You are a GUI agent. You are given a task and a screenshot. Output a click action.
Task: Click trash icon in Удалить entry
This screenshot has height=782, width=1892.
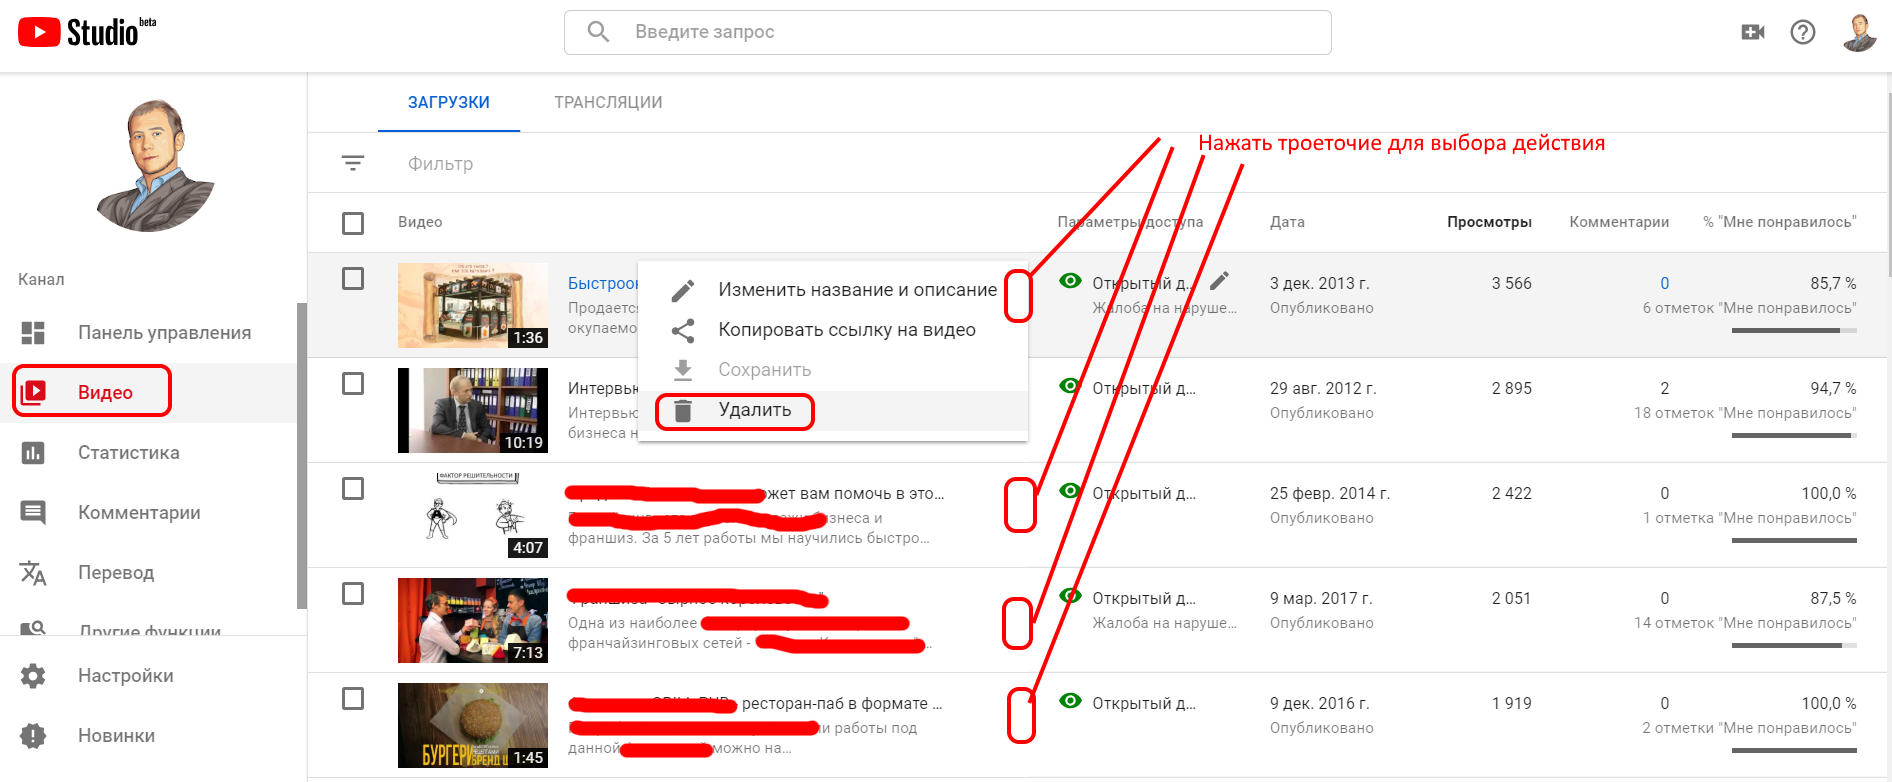[683, 410]
